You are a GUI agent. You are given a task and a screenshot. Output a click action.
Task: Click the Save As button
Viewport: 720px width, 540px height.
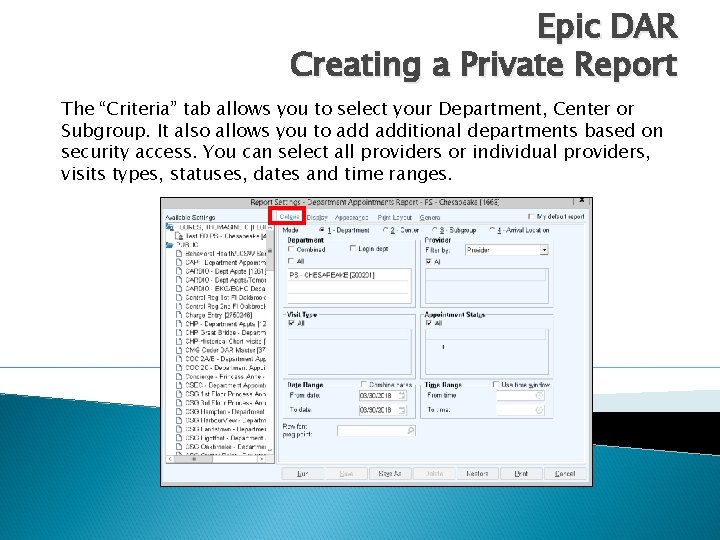pyautogui.click(x=390, y=473)
